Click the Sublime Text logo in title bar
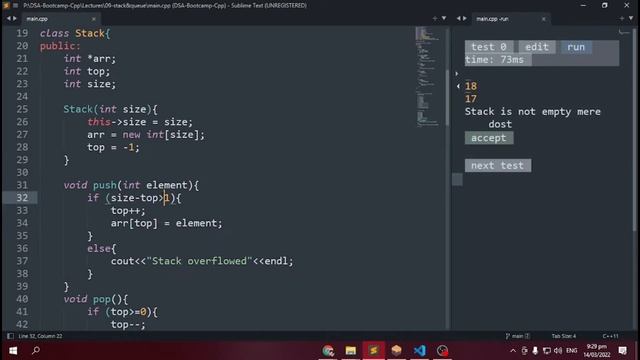The height and width of the screenshot is (360, 640). 6,5
